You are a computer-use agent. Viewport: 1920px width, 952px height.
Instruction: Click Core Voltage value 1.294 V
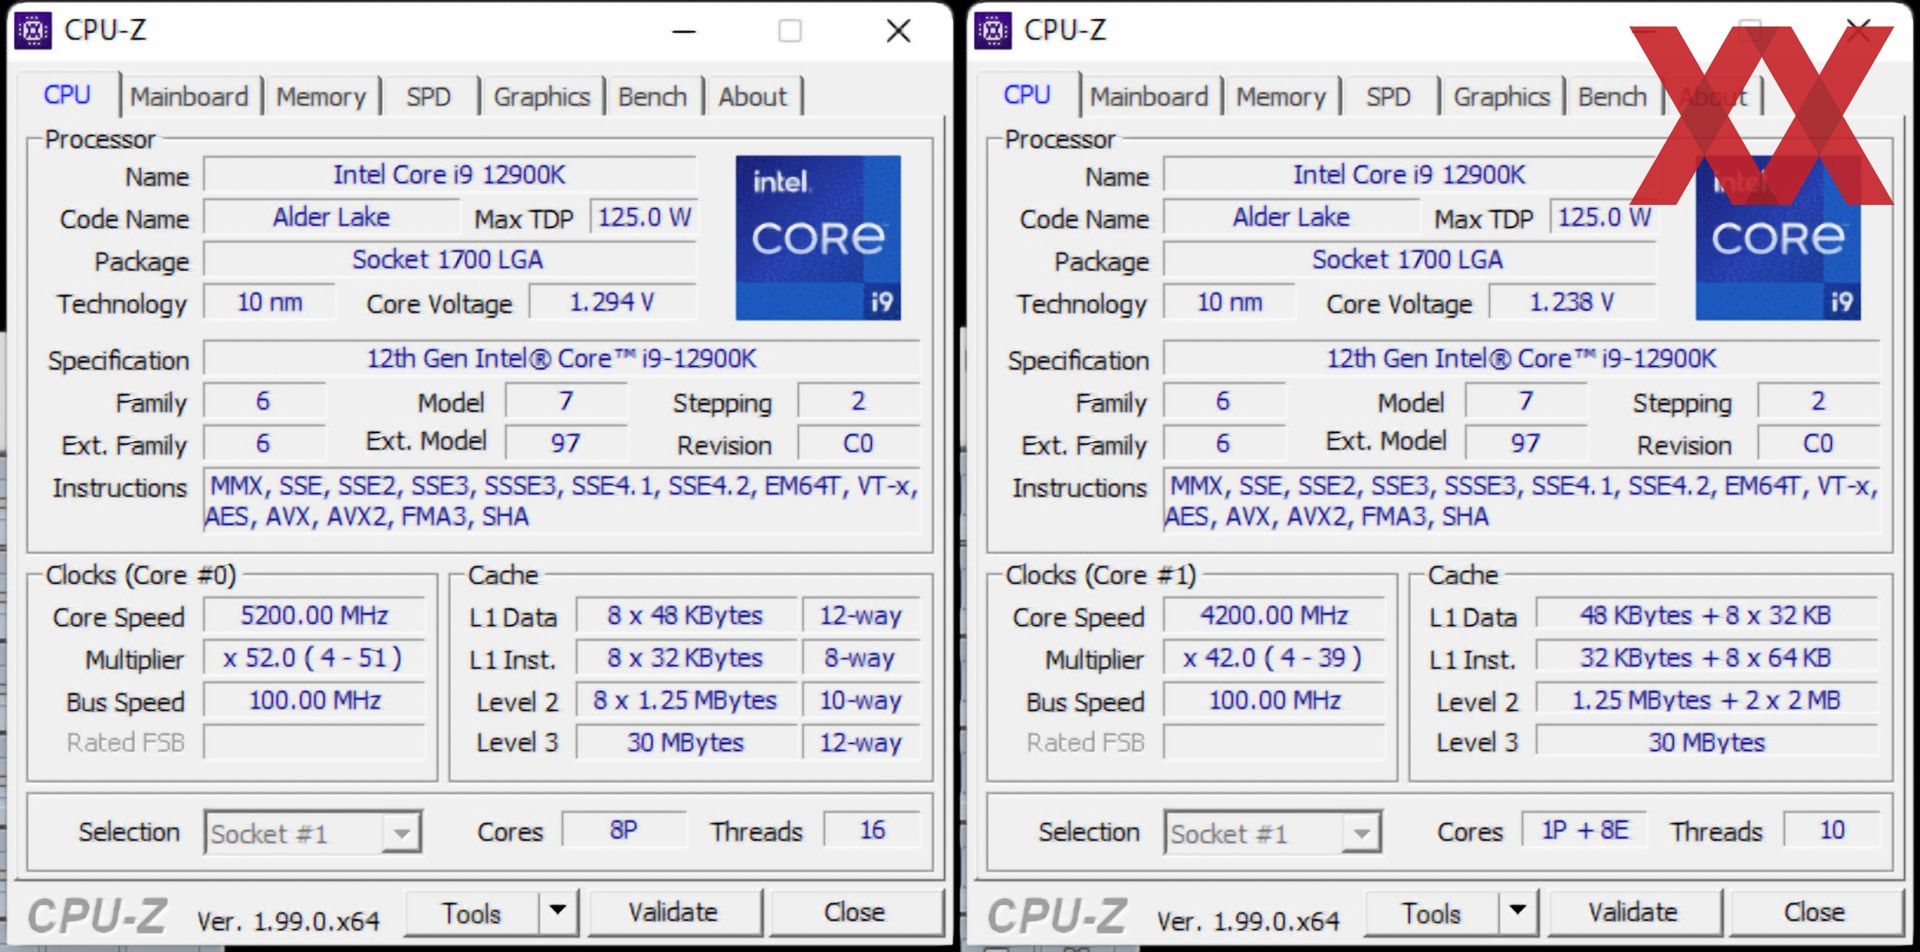pyautogui.click(x=612, y=302)
